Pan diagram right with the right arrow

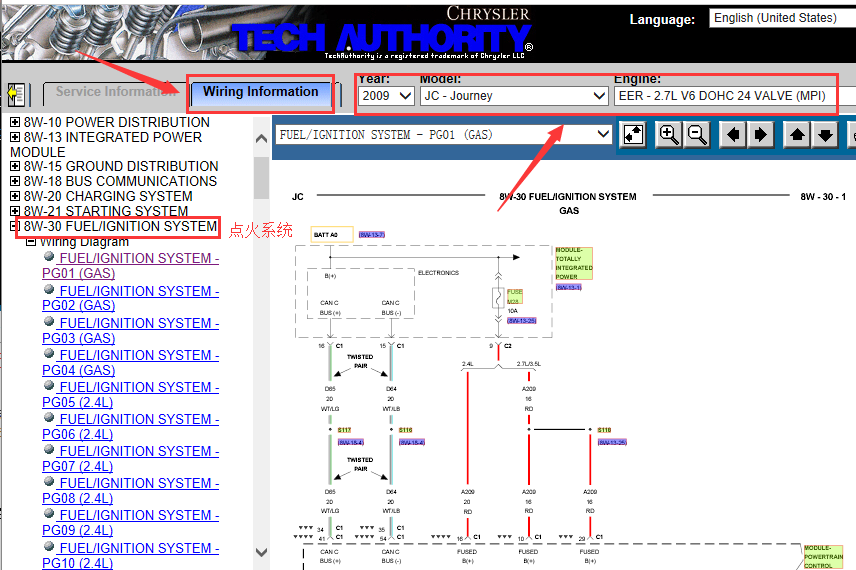click(760, 134)
